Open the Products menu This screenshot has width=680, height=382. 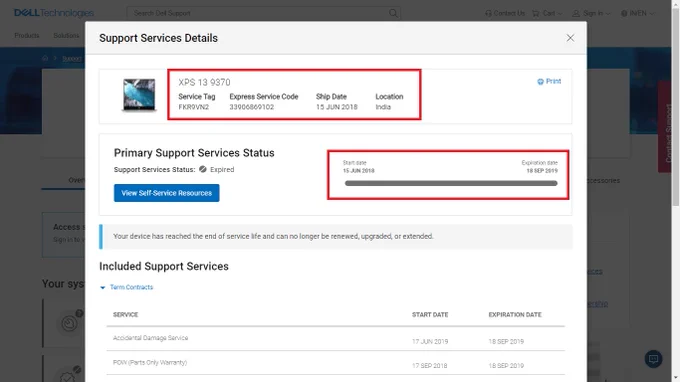tap(27, 36)
